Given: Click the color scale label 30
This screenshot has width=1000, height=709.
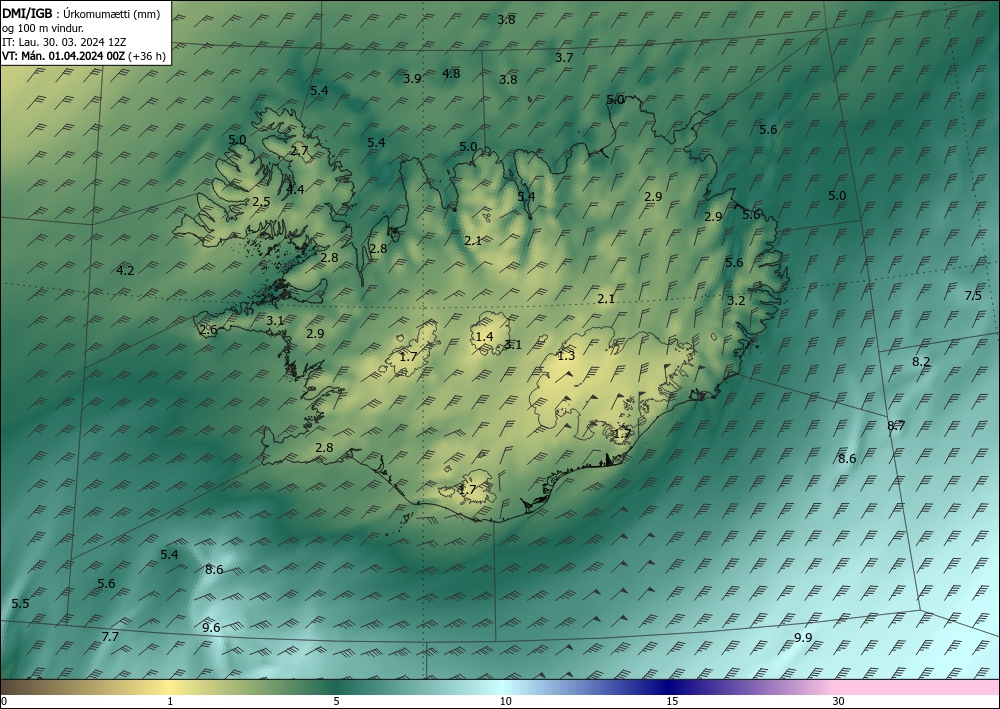Looking at the screenshot, I should click(839, 702).
